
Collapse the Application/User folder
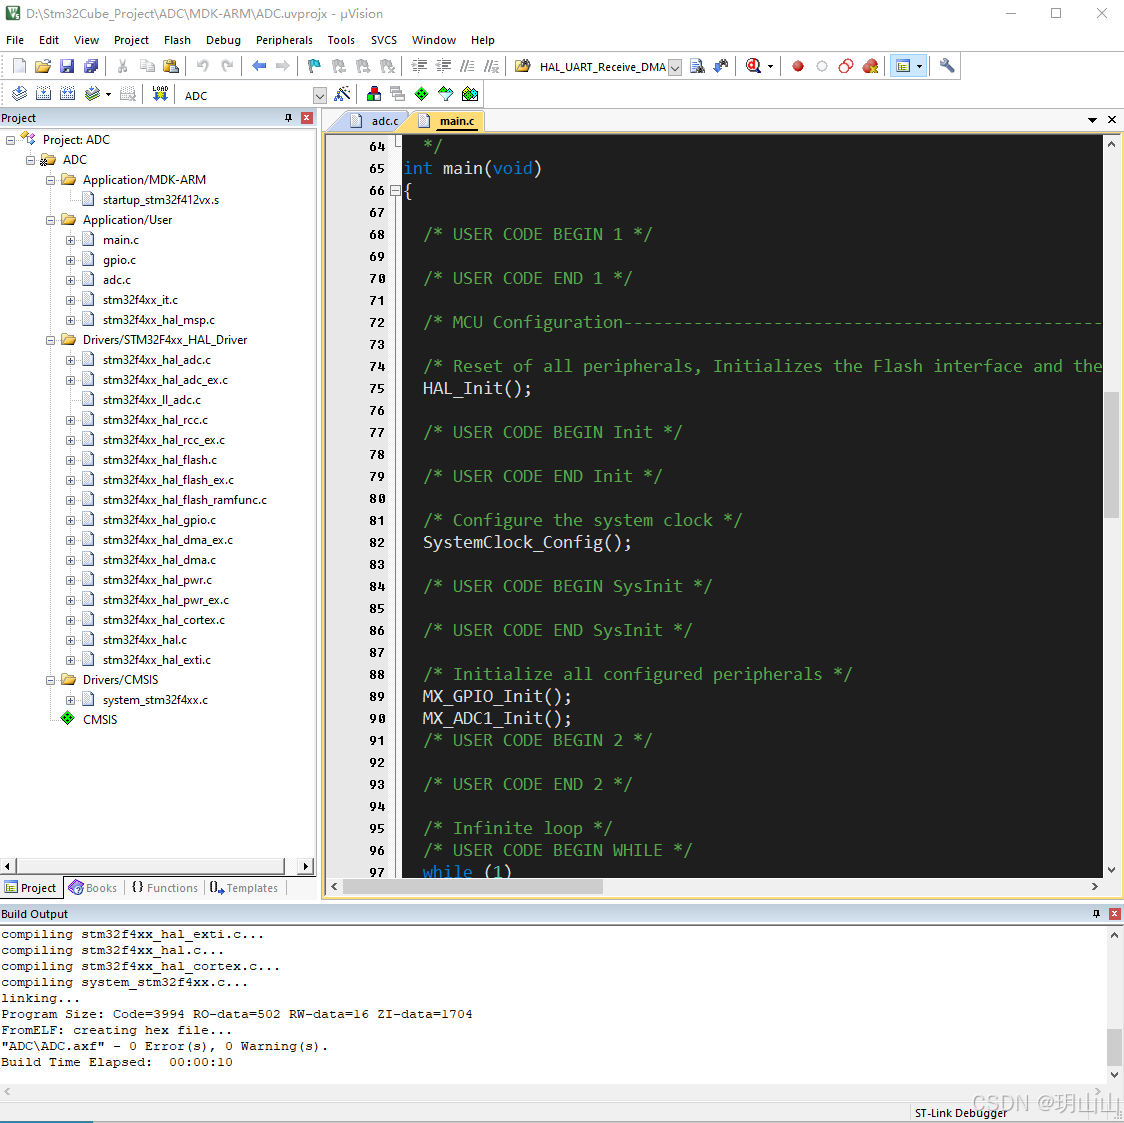click(50, 220)
